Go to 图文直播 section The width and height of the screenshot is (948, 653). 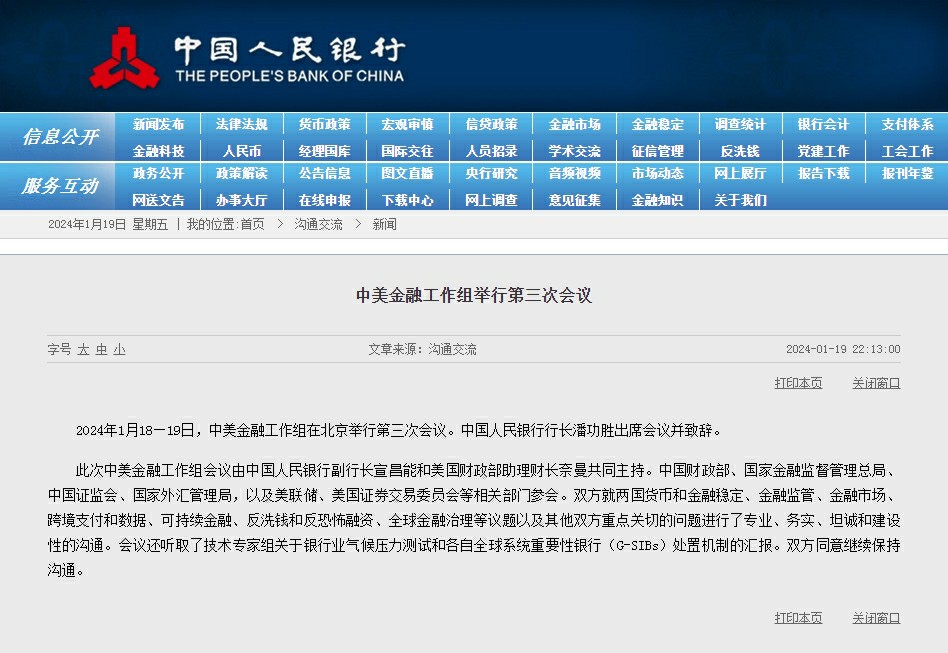pyautogui.click(x=407, y=174)
